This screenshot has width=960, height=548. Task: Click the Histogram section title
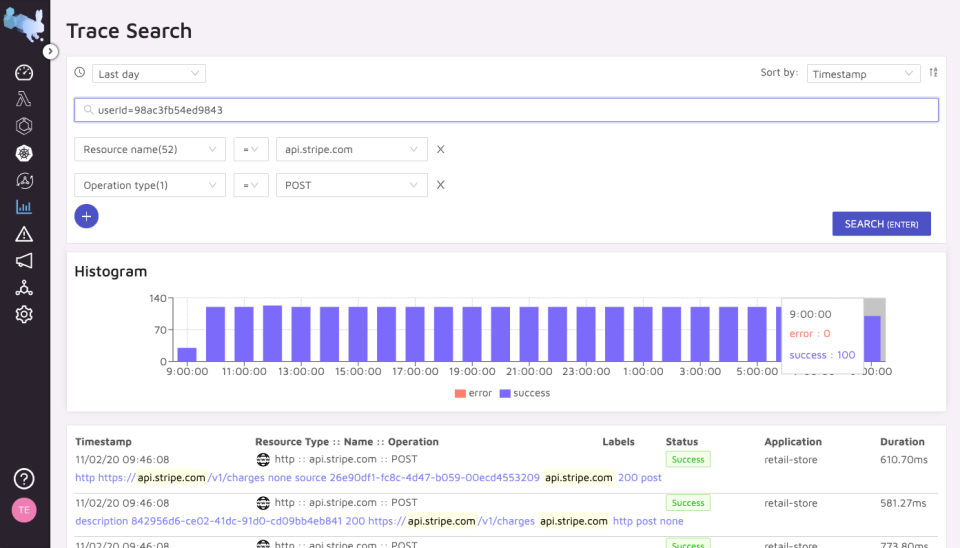[x=111, y=271]
